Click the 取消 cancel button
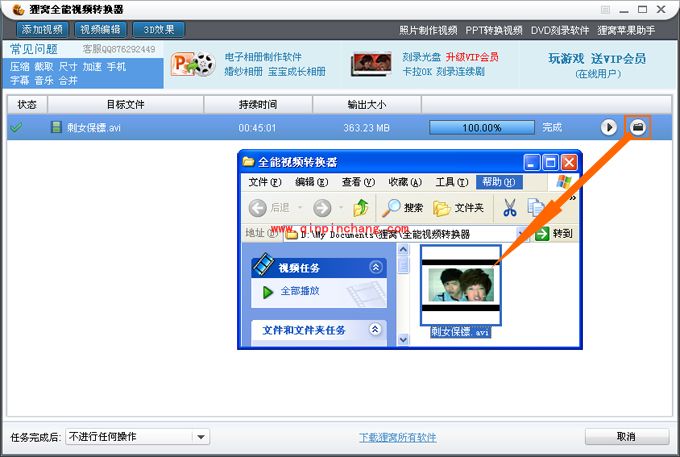The image size is (680, 457). [x=626, y=437]
